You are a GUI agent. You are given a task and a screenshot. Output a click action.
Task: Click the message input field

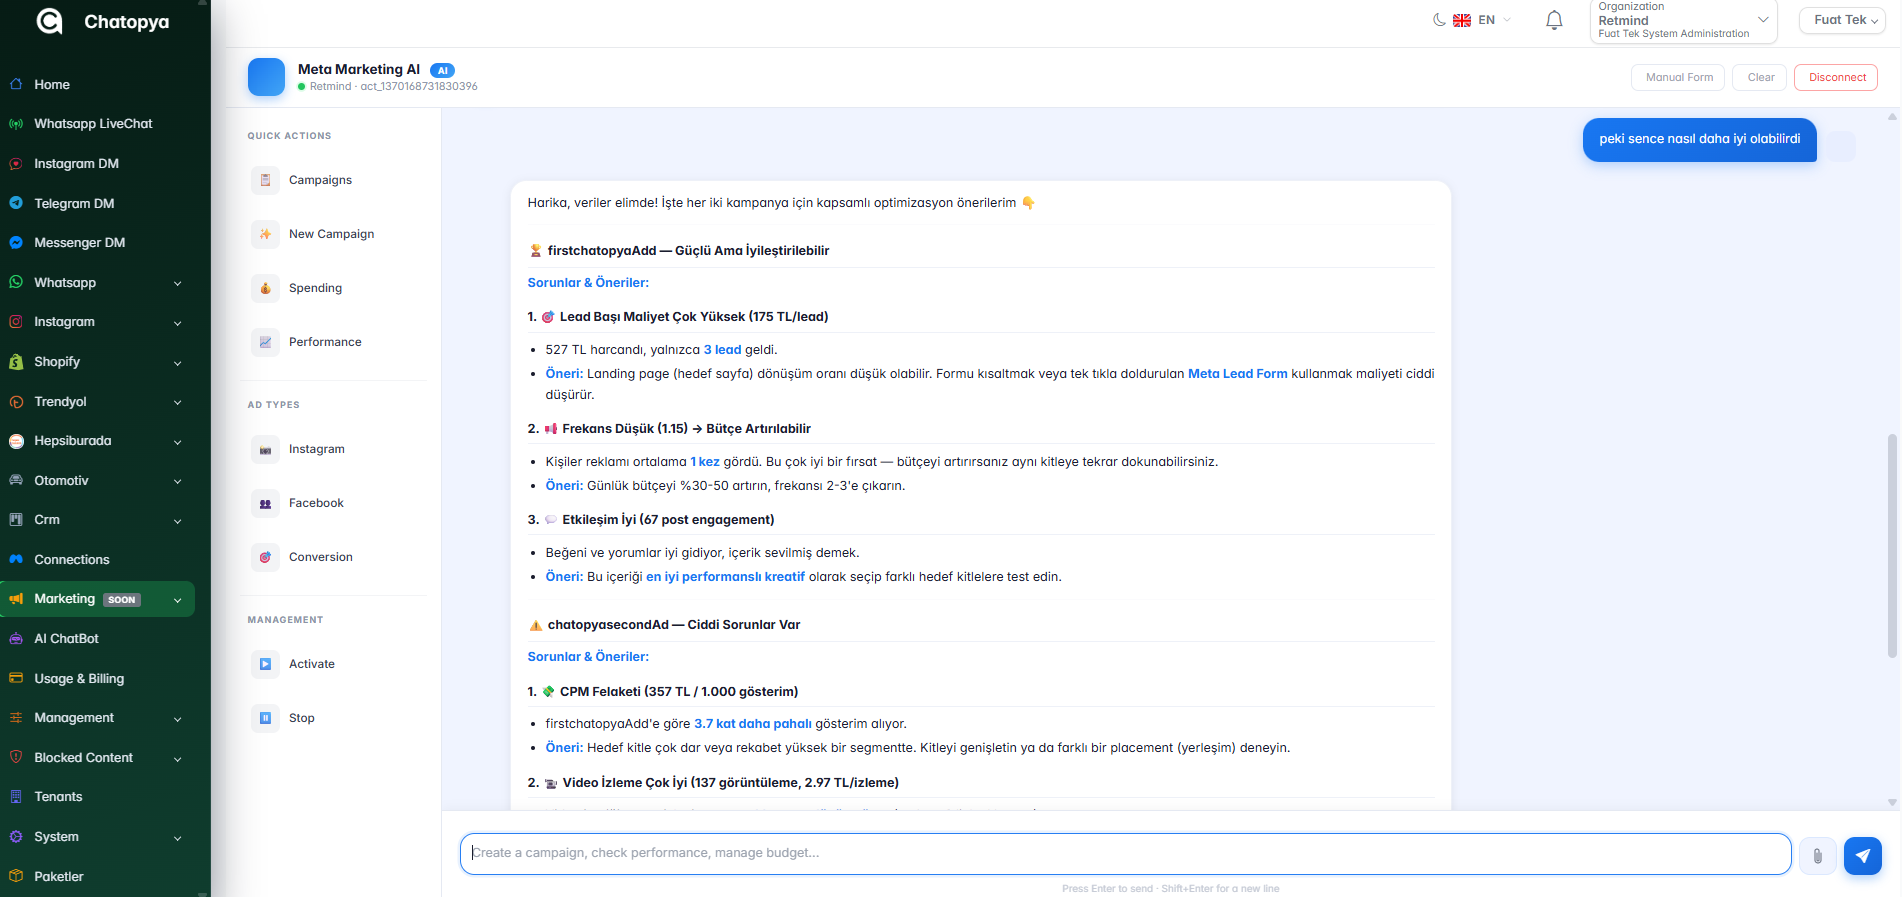1125,854
